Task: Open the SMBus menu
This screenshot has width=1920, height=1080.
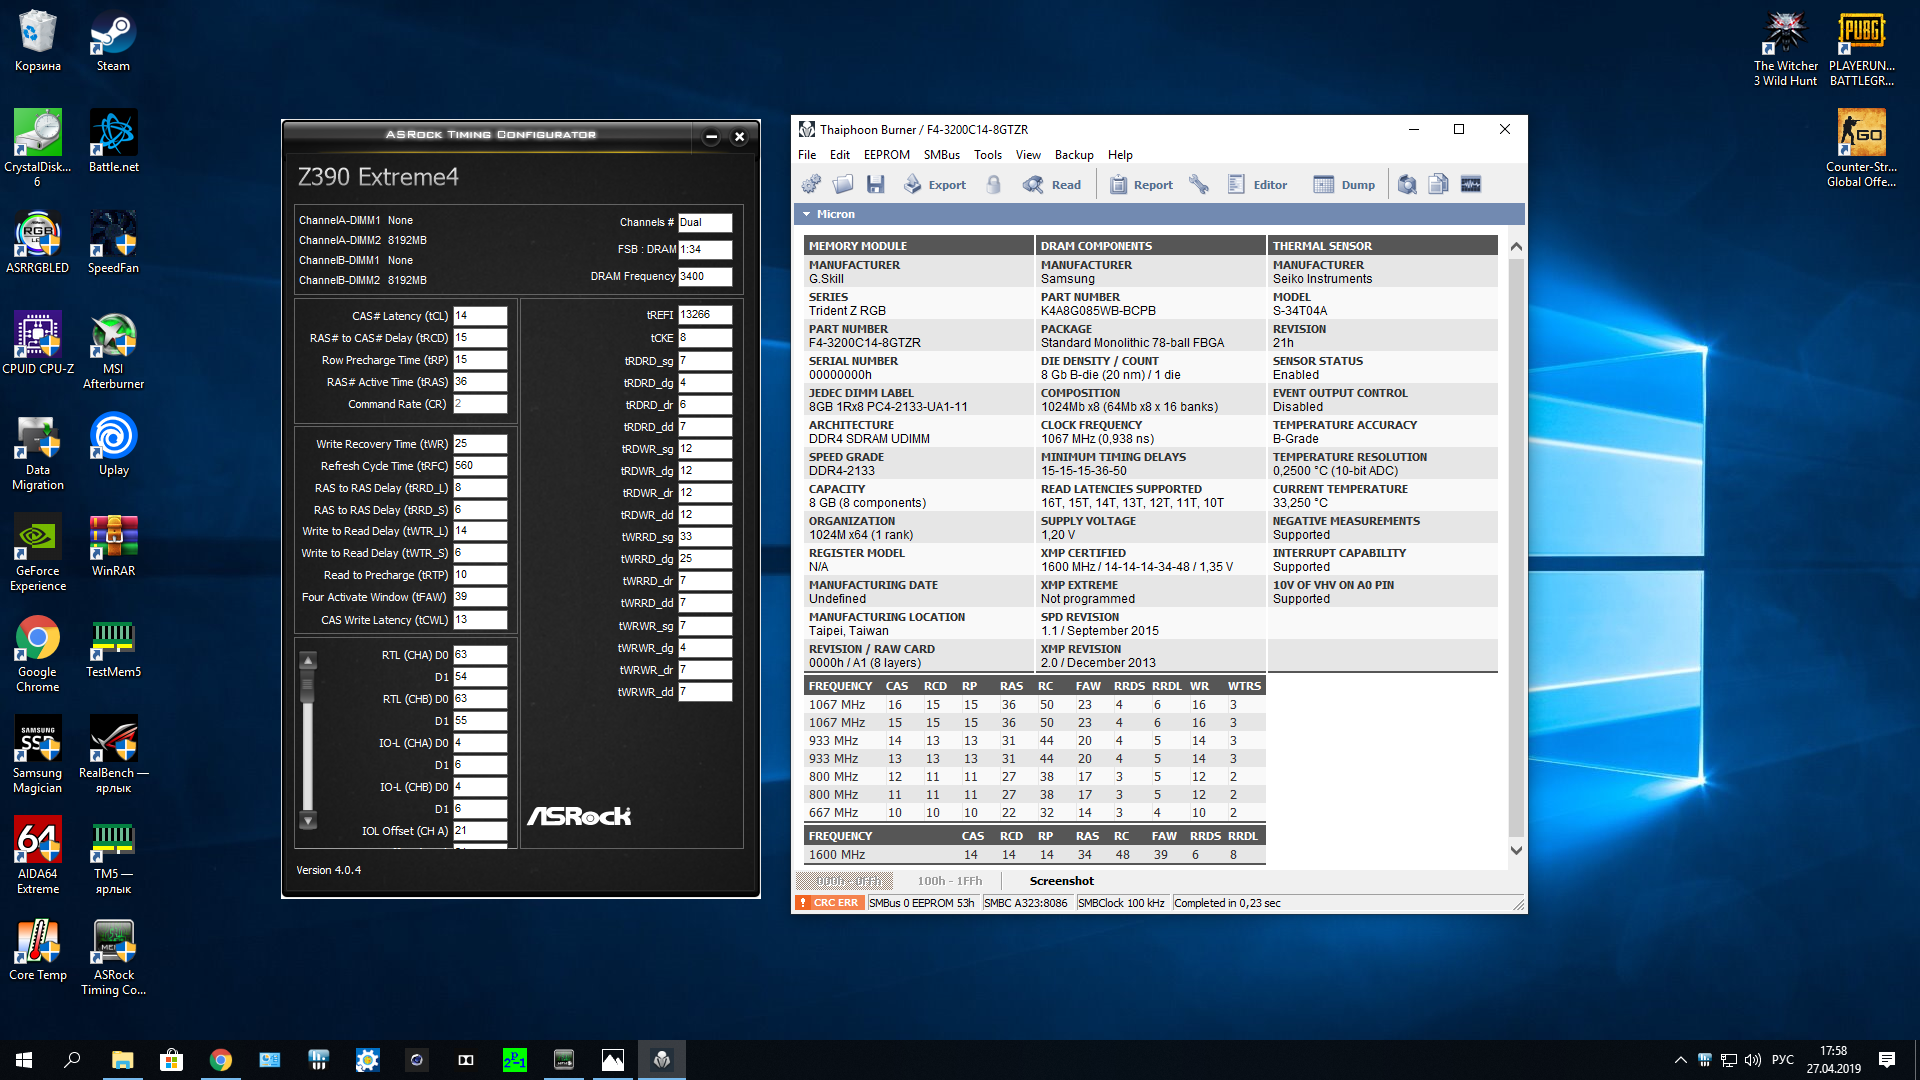Action: [x=941, y=155]
